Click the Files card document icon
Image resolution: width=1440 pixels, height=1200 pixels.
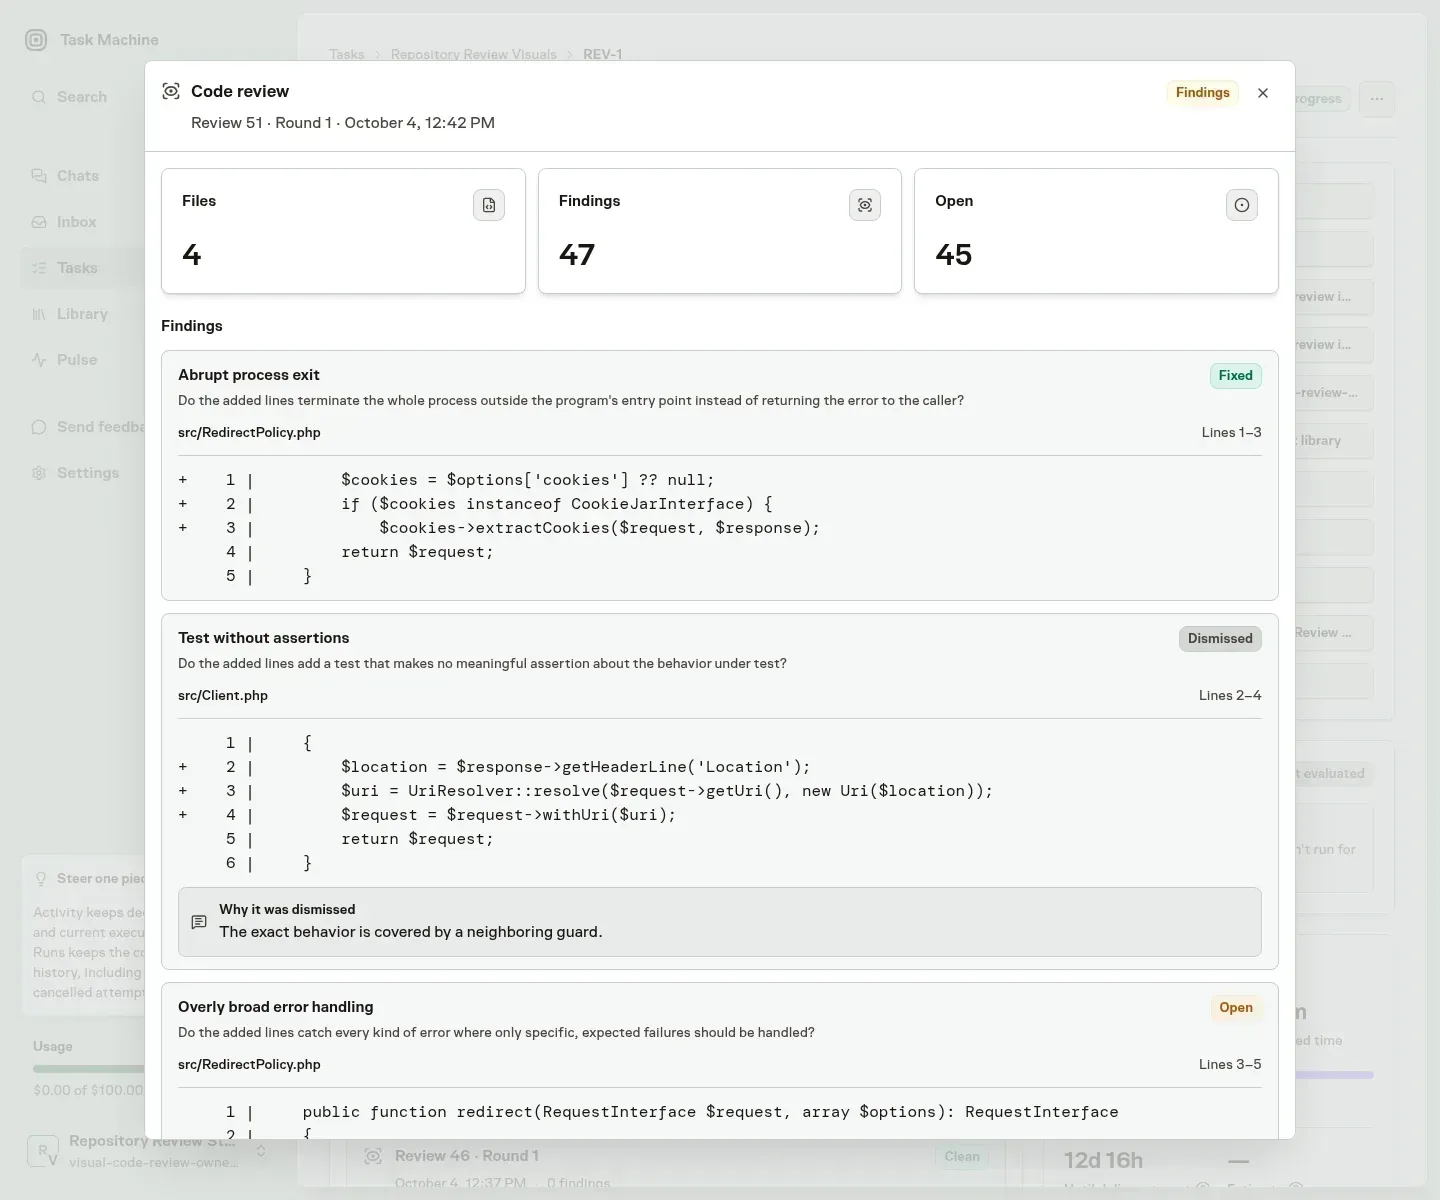(x=489, y=205)
